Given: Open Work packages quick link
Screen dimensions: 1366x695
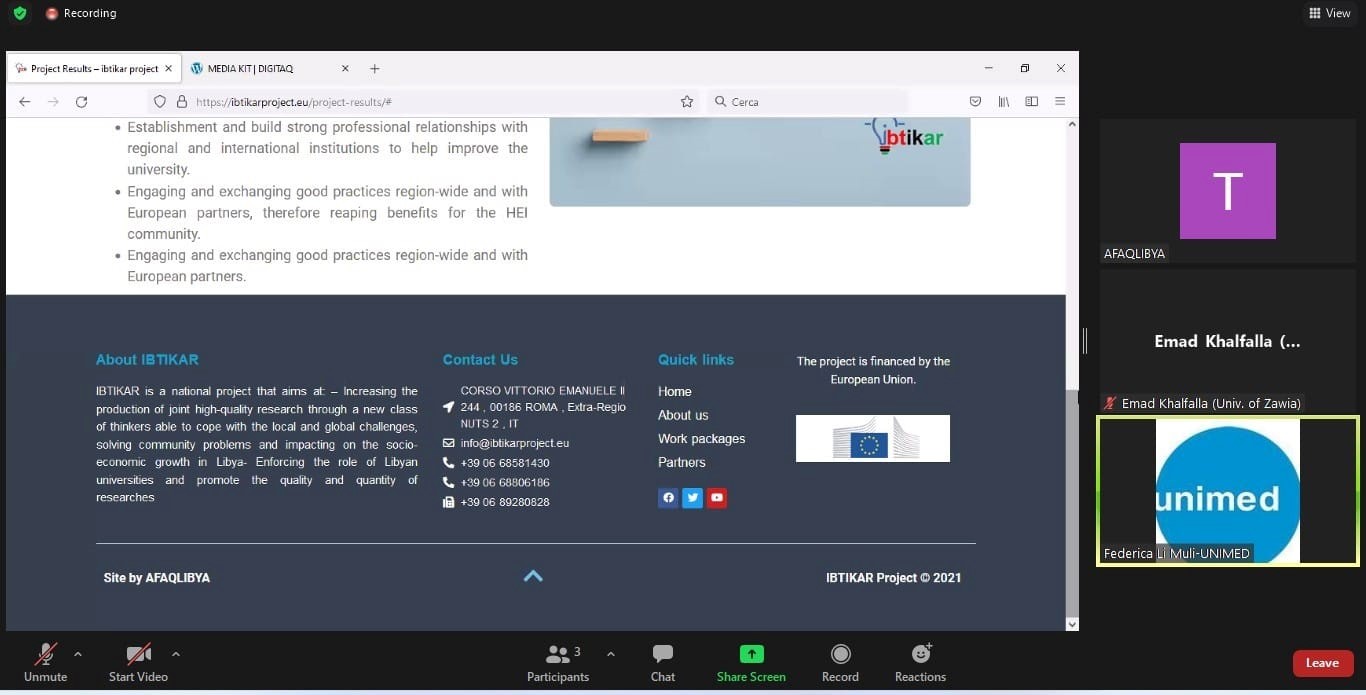Looking at the screenshot, I should point(701,439).
